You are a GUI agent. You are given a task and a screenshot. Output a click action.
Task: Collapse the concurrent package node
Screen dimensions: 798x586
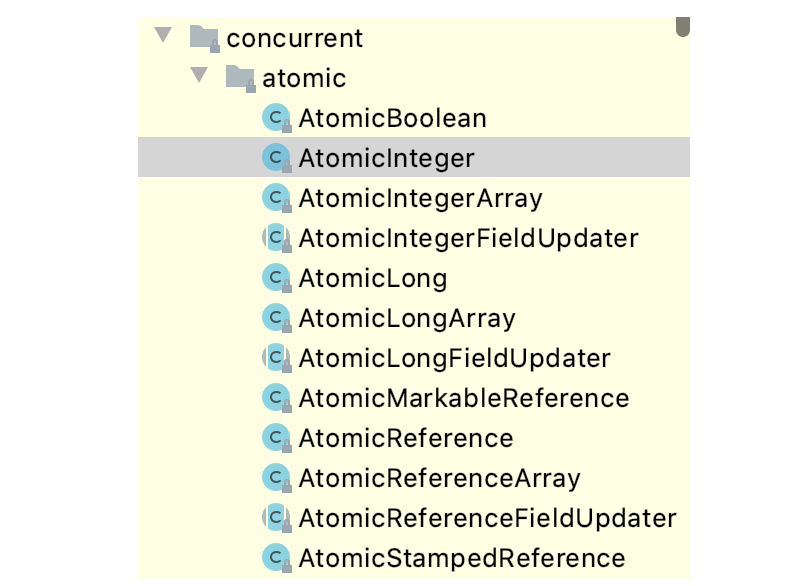click(163, 37)
